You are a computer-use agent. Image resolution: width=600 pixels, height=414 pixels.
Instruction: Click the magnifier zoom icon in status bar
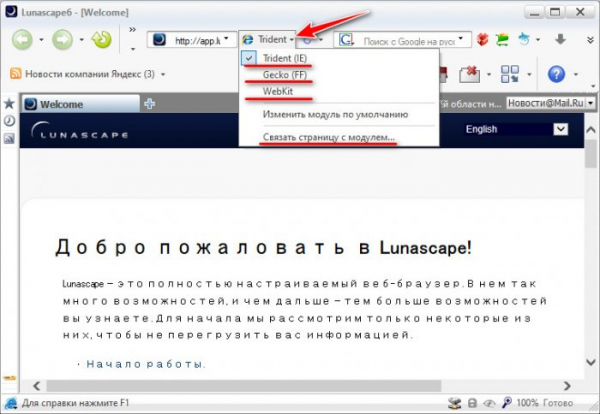coord(507,403)
